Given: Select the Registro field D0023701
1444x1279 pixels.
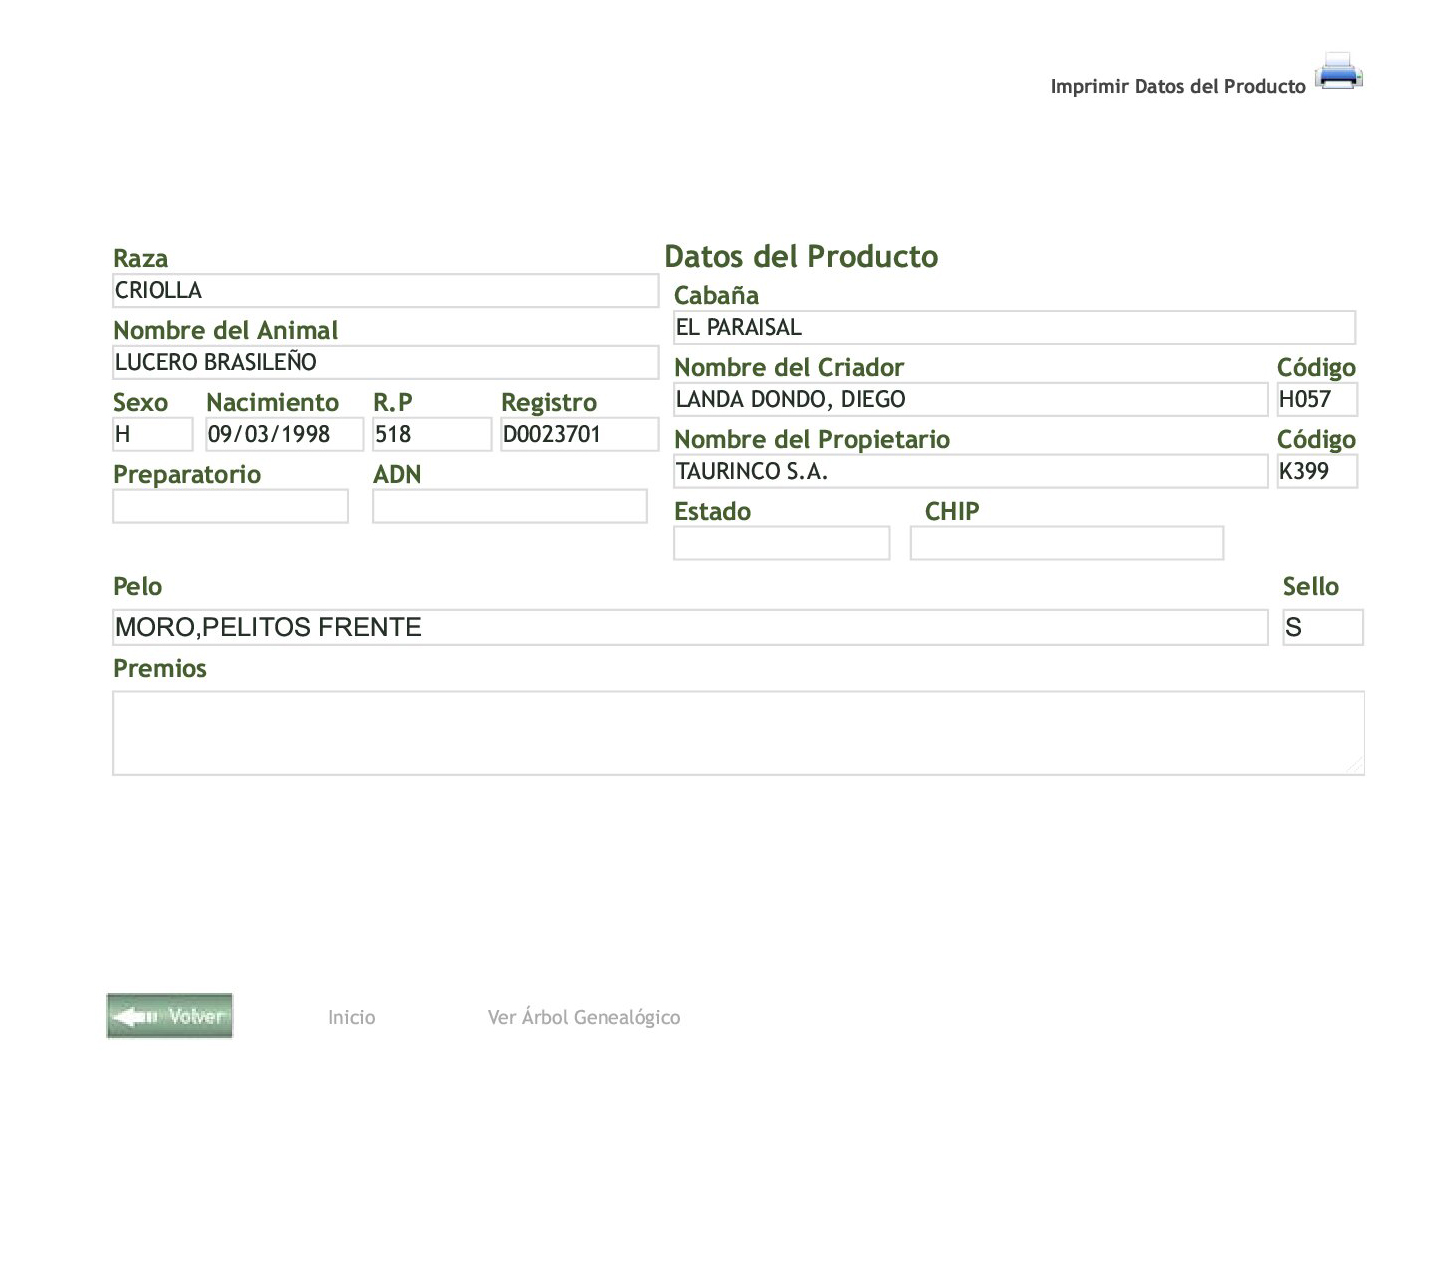Looking at the screenshot, I should pyautogui.click(x=579, y=435).
